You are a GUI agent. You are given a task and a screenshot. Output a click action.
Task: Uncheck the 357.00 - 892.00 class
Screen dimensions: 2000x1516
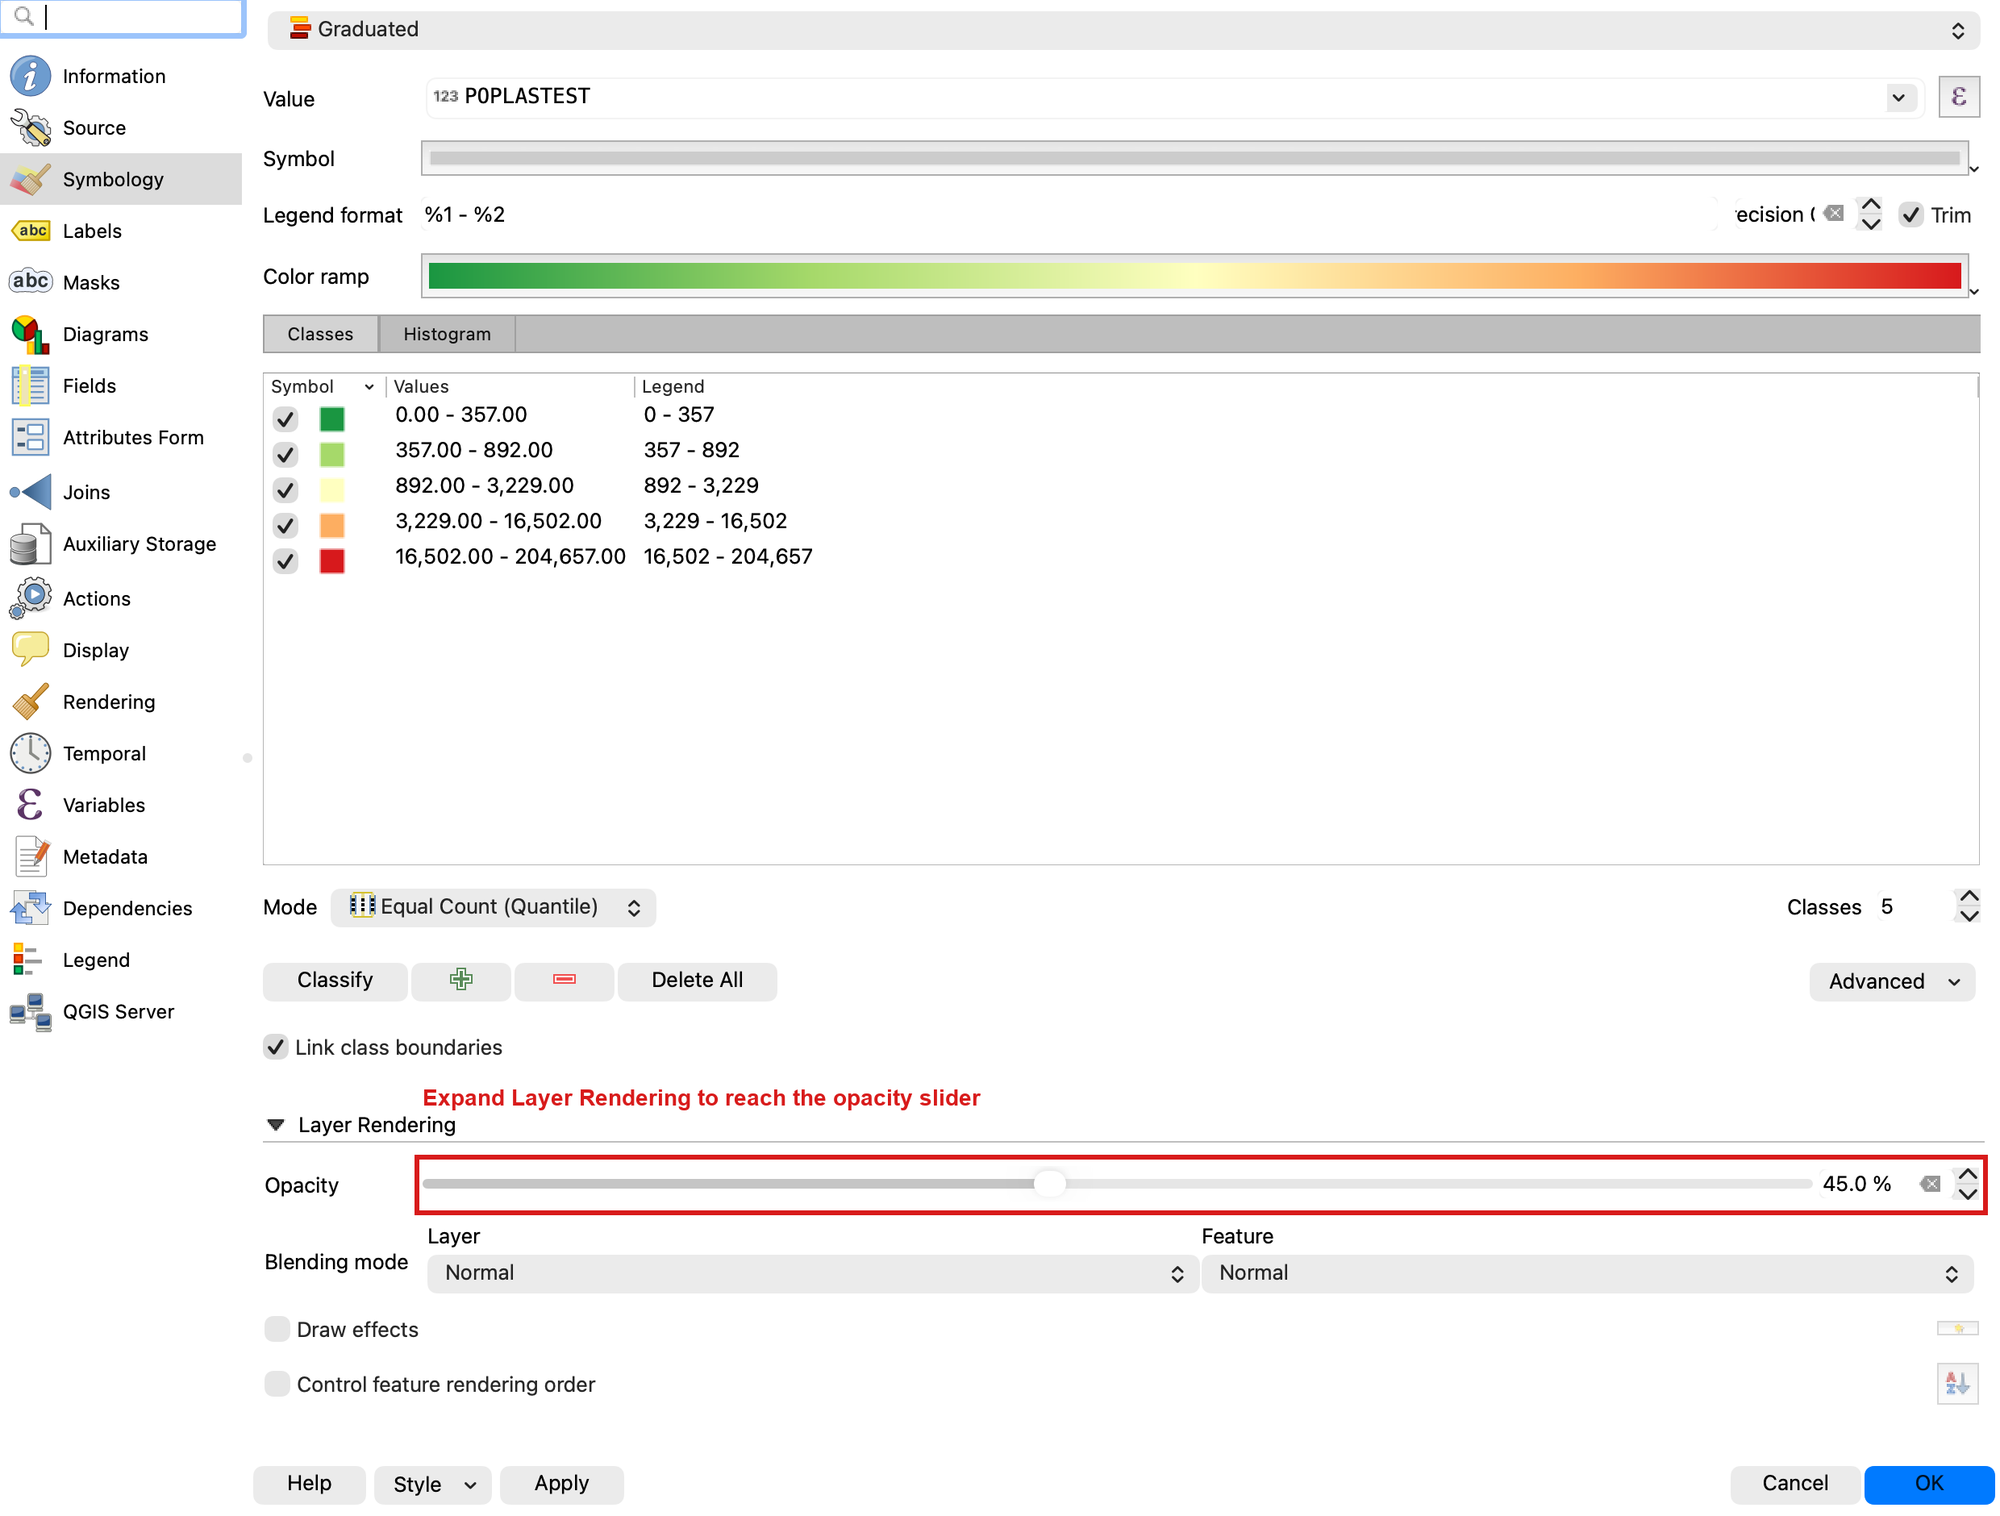[285, 454]
